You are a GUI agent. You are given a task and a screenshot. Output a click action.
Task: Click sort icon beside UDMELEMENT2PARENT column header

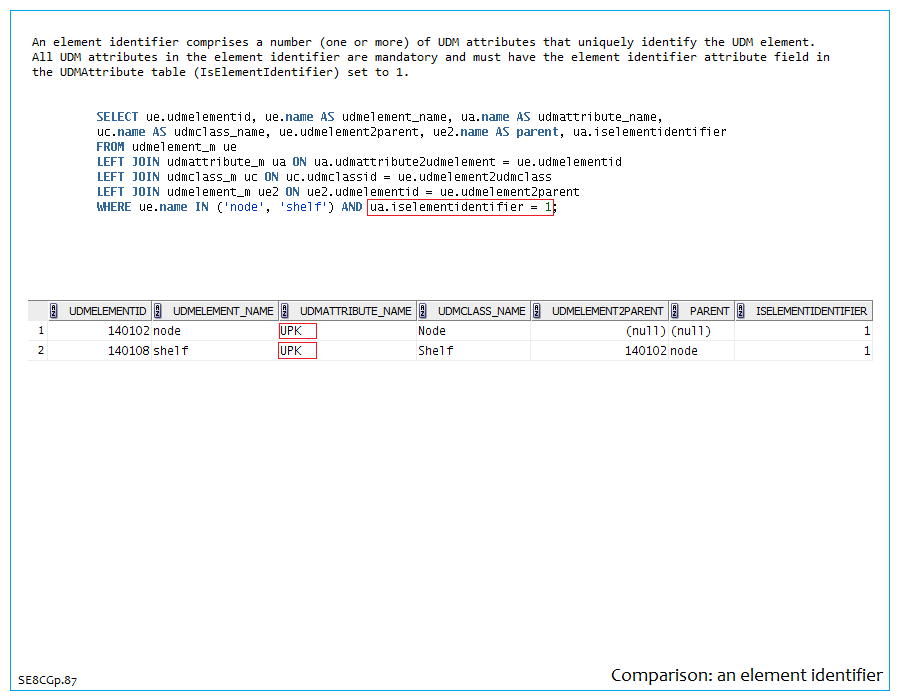537,311
